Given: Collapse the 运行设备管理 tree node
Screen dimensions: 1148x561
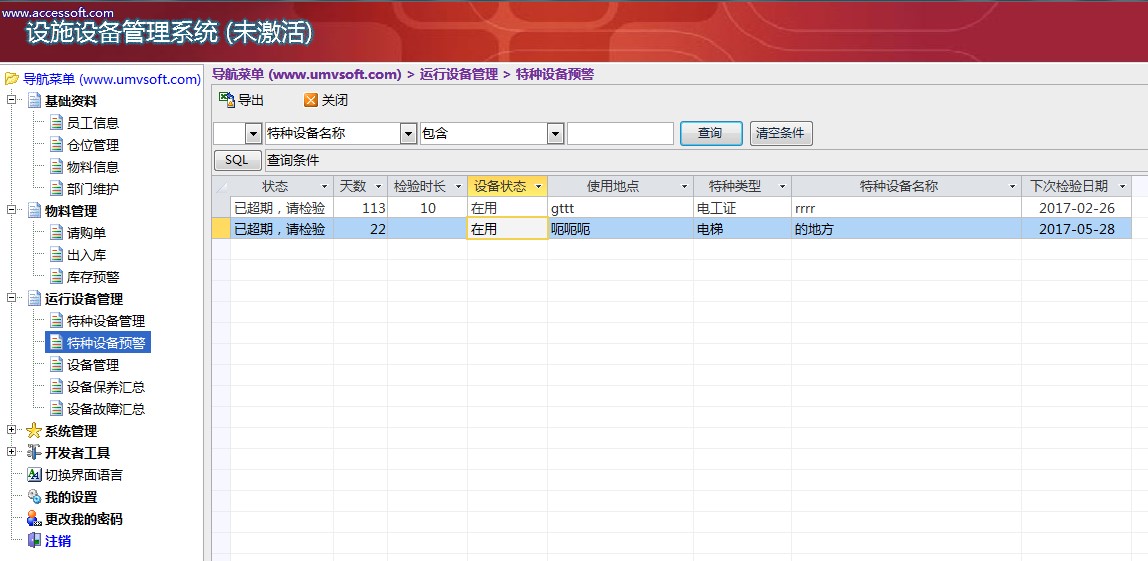Looking at the screenshot, I should [x=11, y=298].
